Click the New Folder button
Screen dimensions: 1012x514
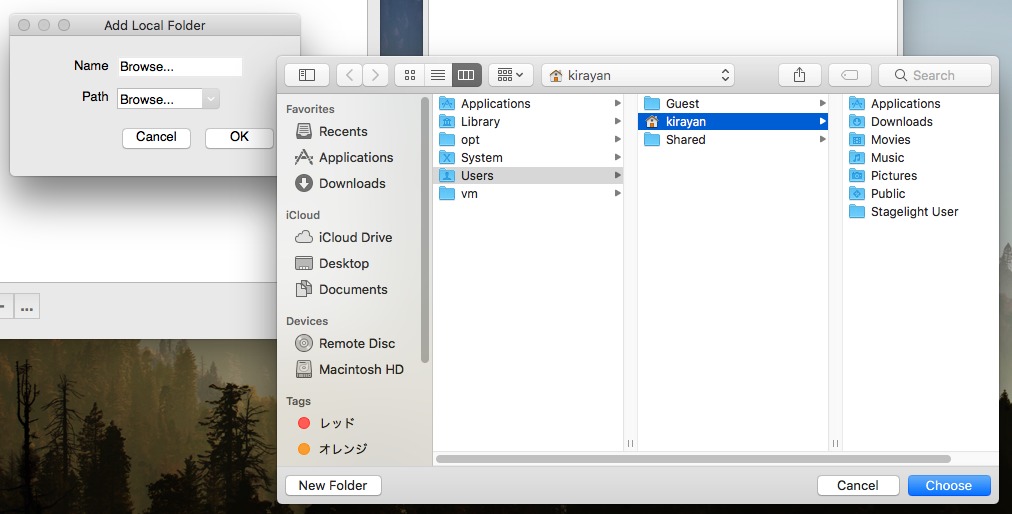333,486
